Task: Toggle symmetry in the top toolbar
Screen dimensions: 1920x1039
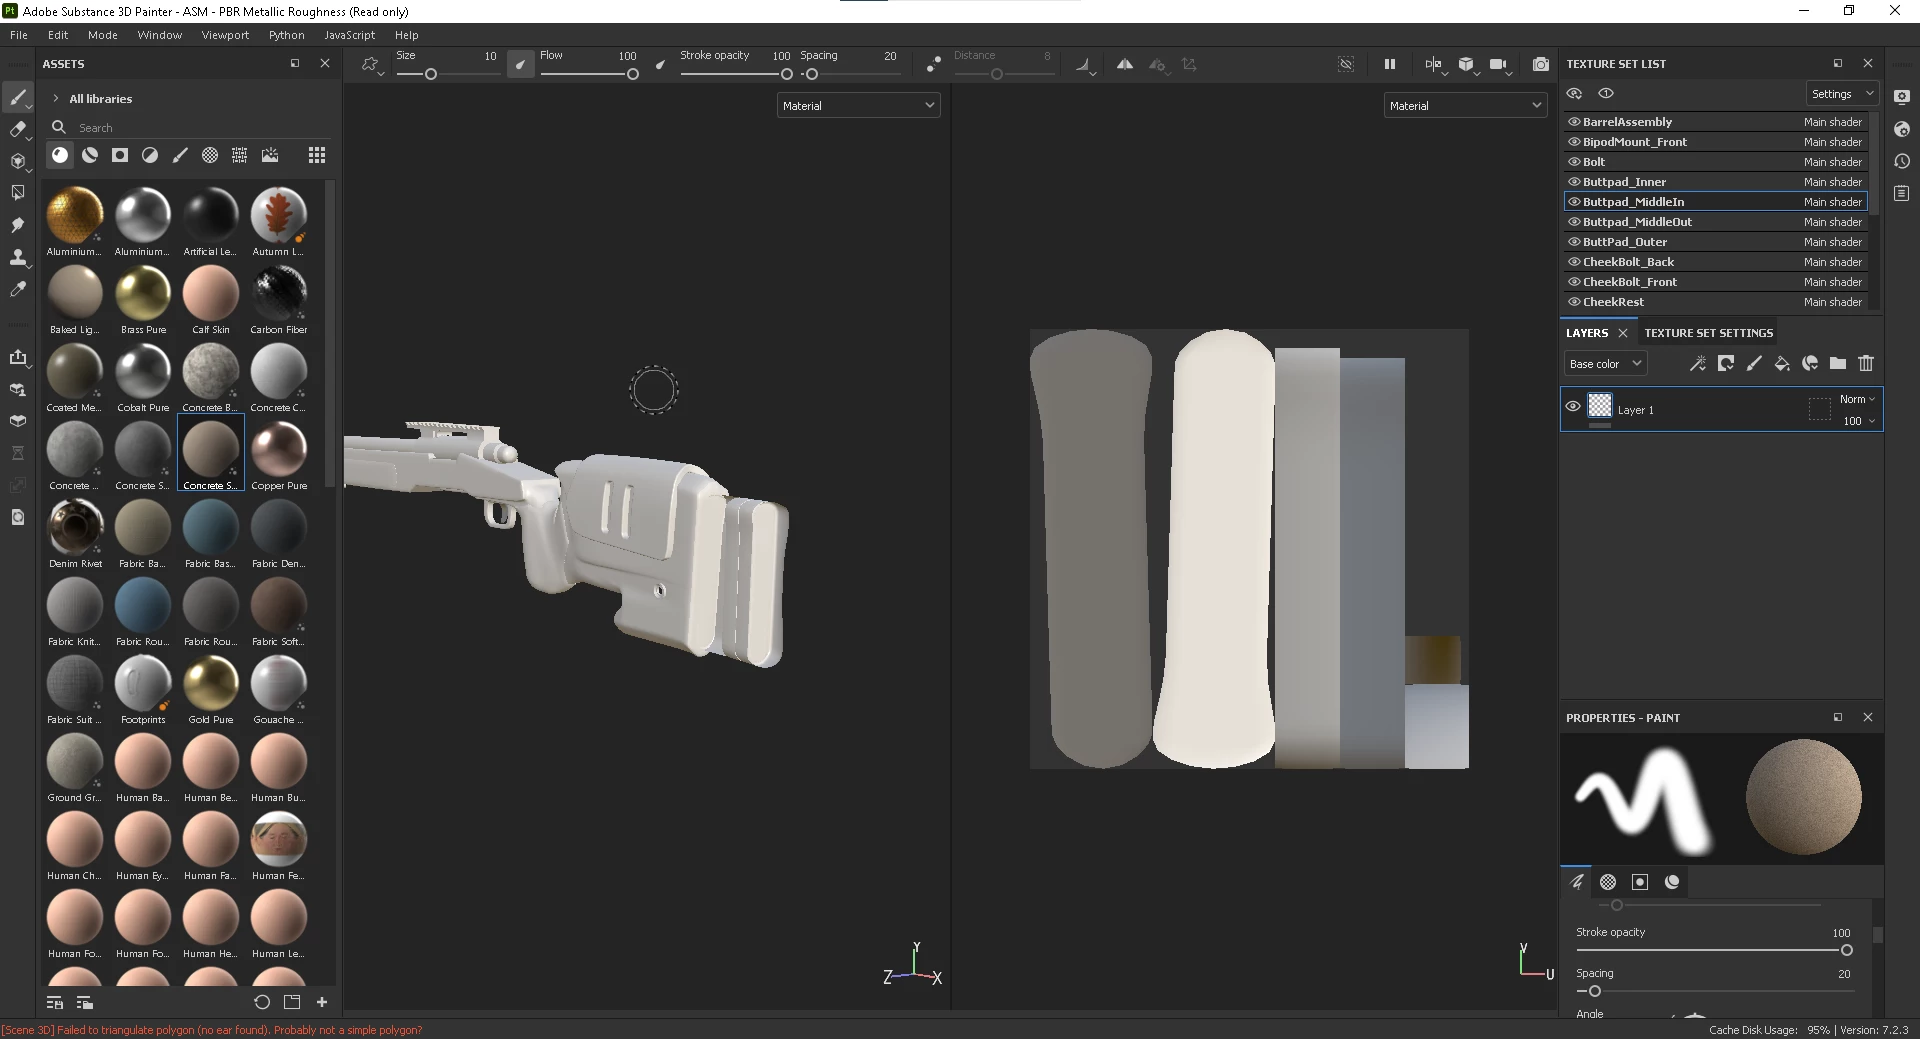Action: [x=1125, y=64]
